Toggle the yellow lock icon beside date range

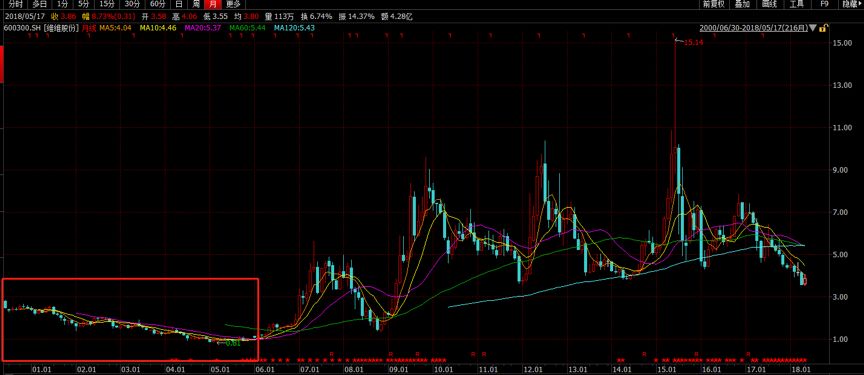(823, 28)
